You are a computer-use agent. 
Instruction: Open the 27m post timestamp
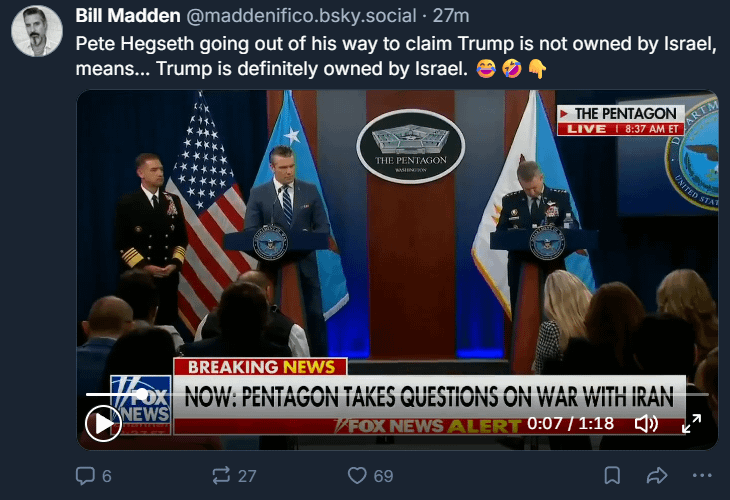[x=451, y=16]
